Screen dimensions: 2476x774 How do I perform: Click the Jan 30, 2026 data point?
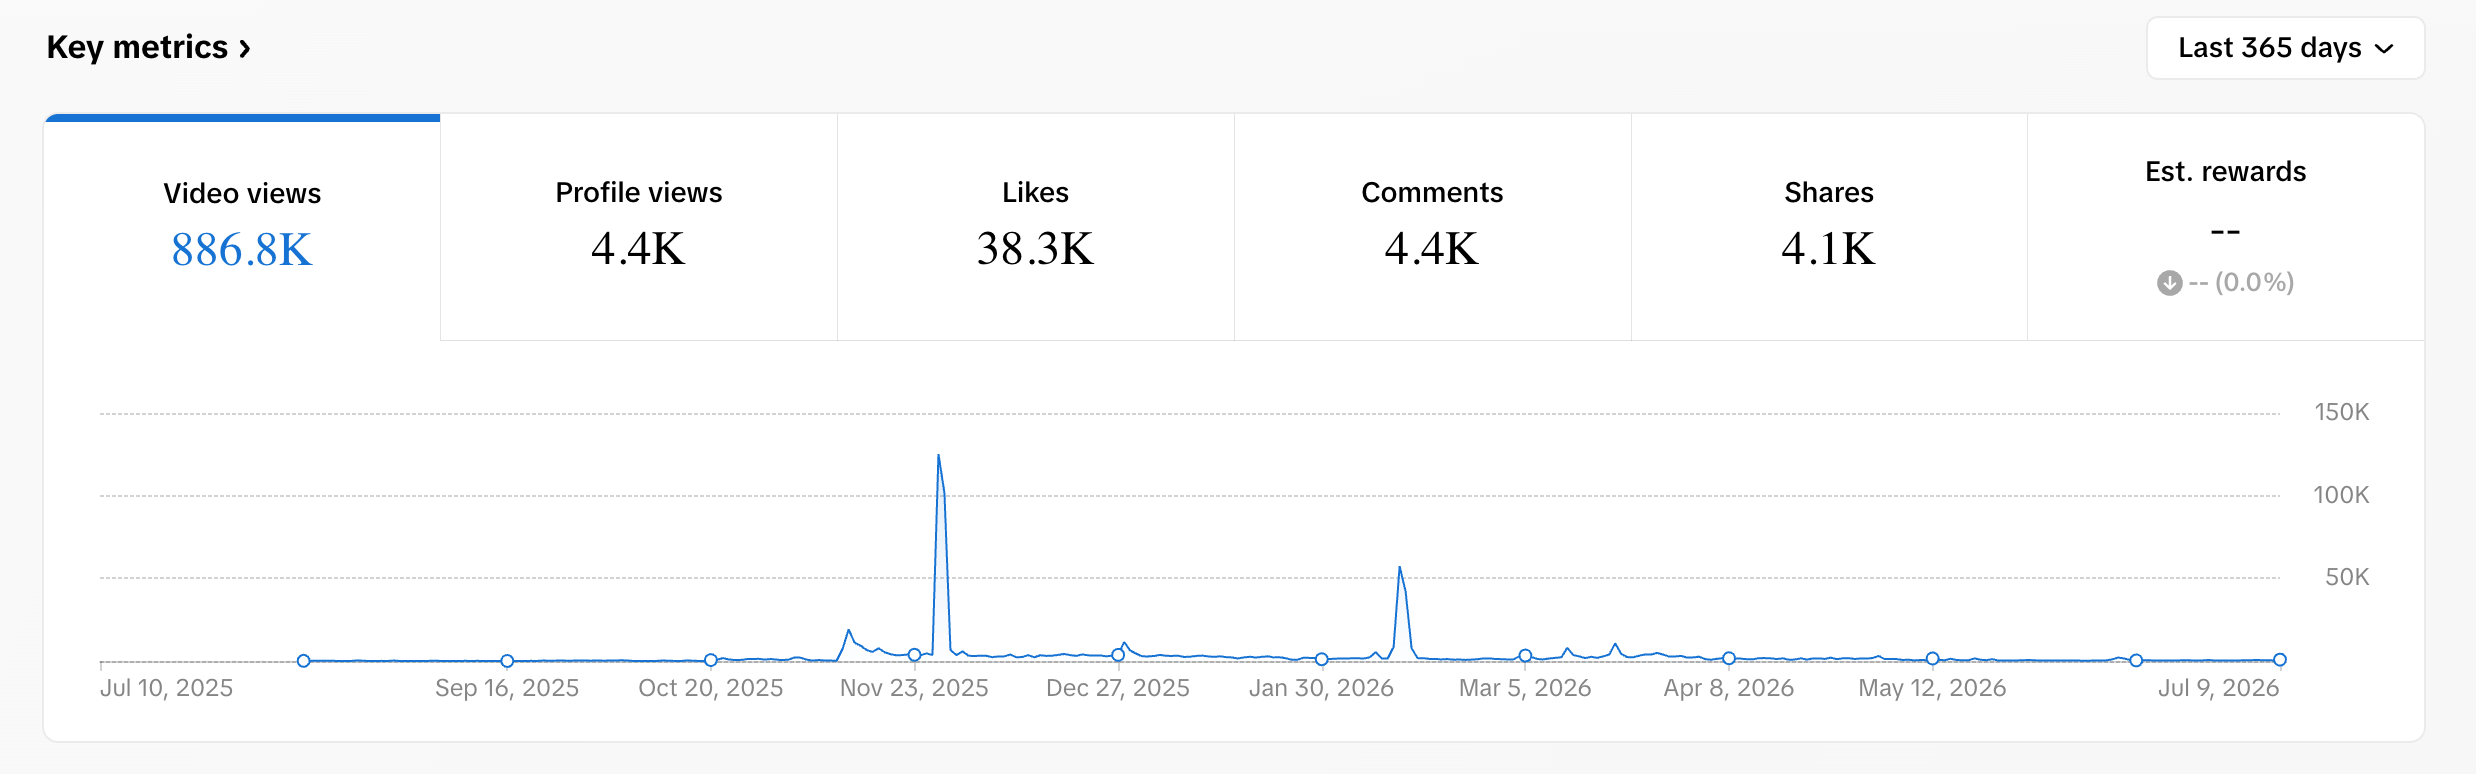tap(1321, 659)
